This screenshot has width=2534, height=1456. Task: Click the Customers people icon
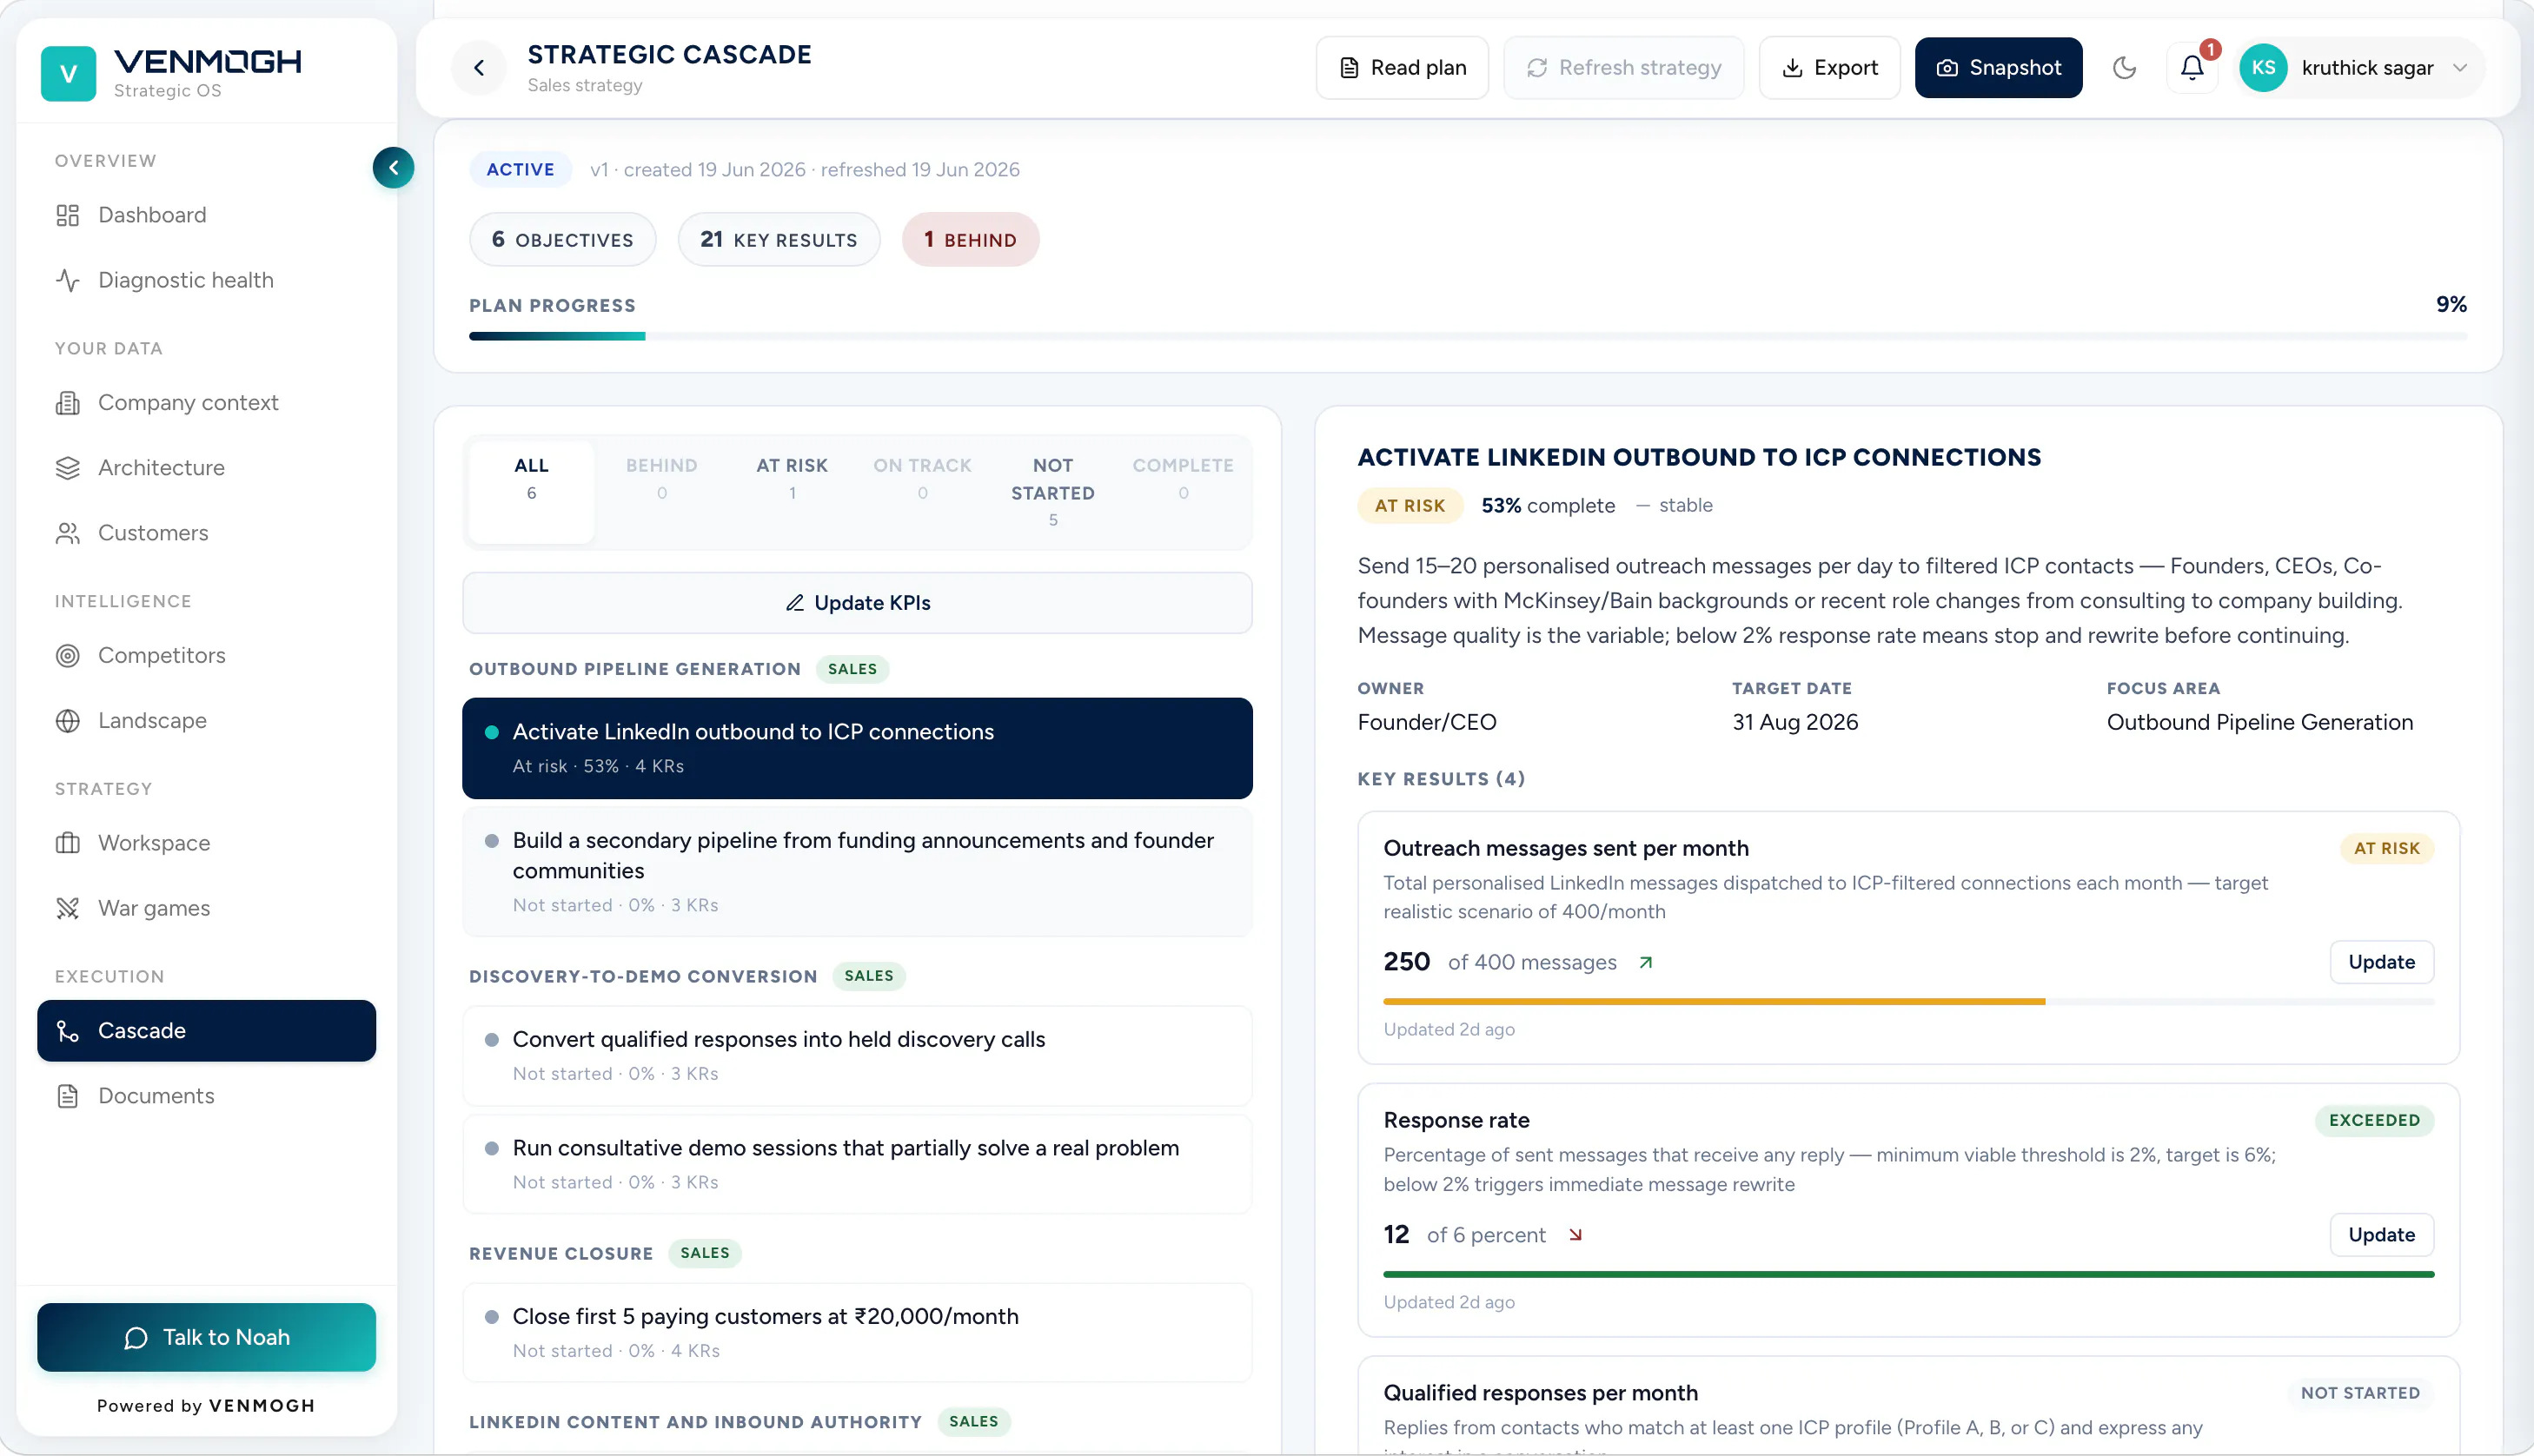(x=68, y=533)
